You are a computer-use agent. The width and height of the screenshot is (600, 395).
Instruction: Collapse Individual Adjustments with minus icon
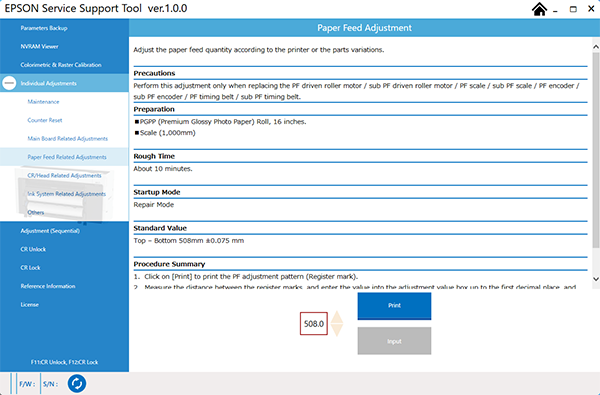(x=9, y=83)
